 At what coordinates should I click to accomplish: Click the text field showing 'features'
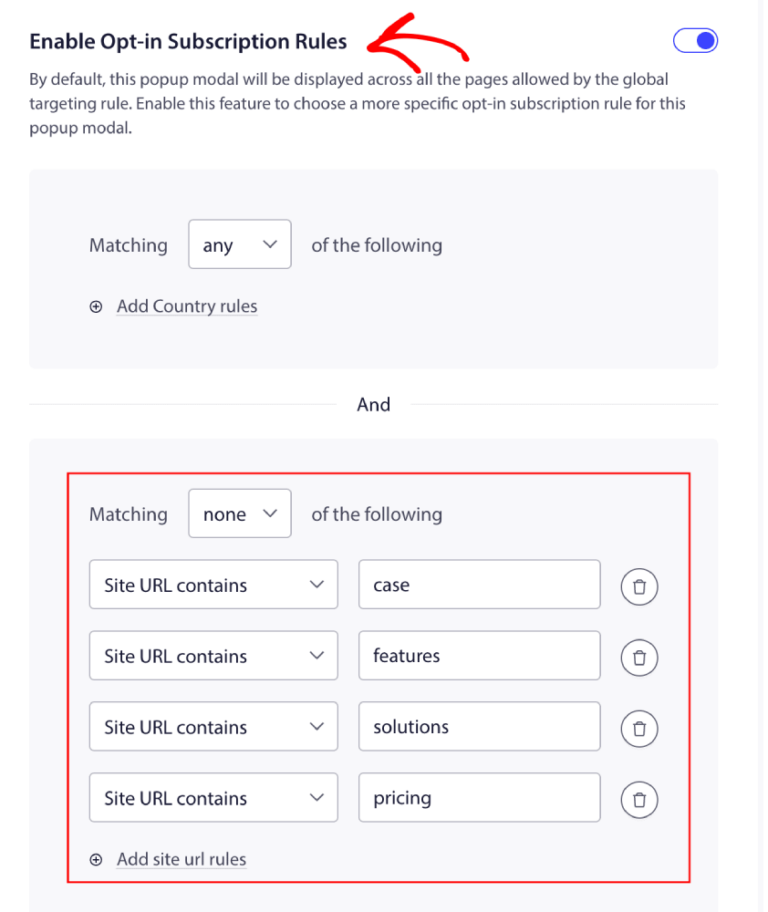pyautogui.click(x=478, y=655)
